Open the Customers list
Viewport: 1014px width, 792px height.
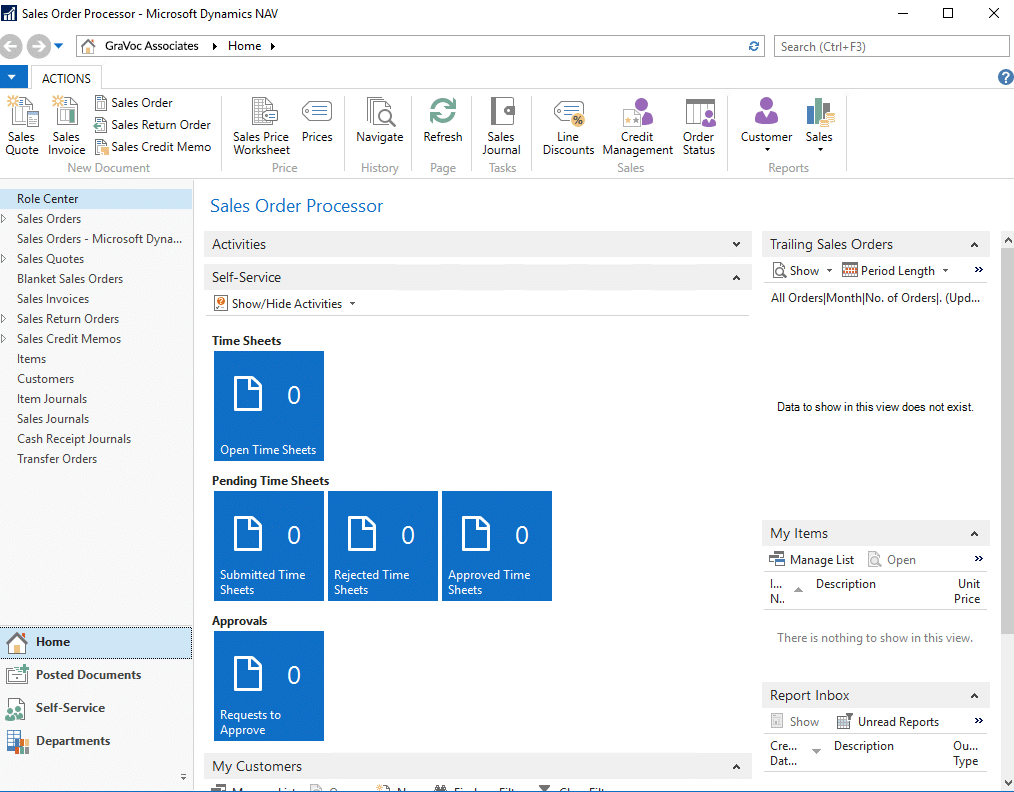point(45,379)
